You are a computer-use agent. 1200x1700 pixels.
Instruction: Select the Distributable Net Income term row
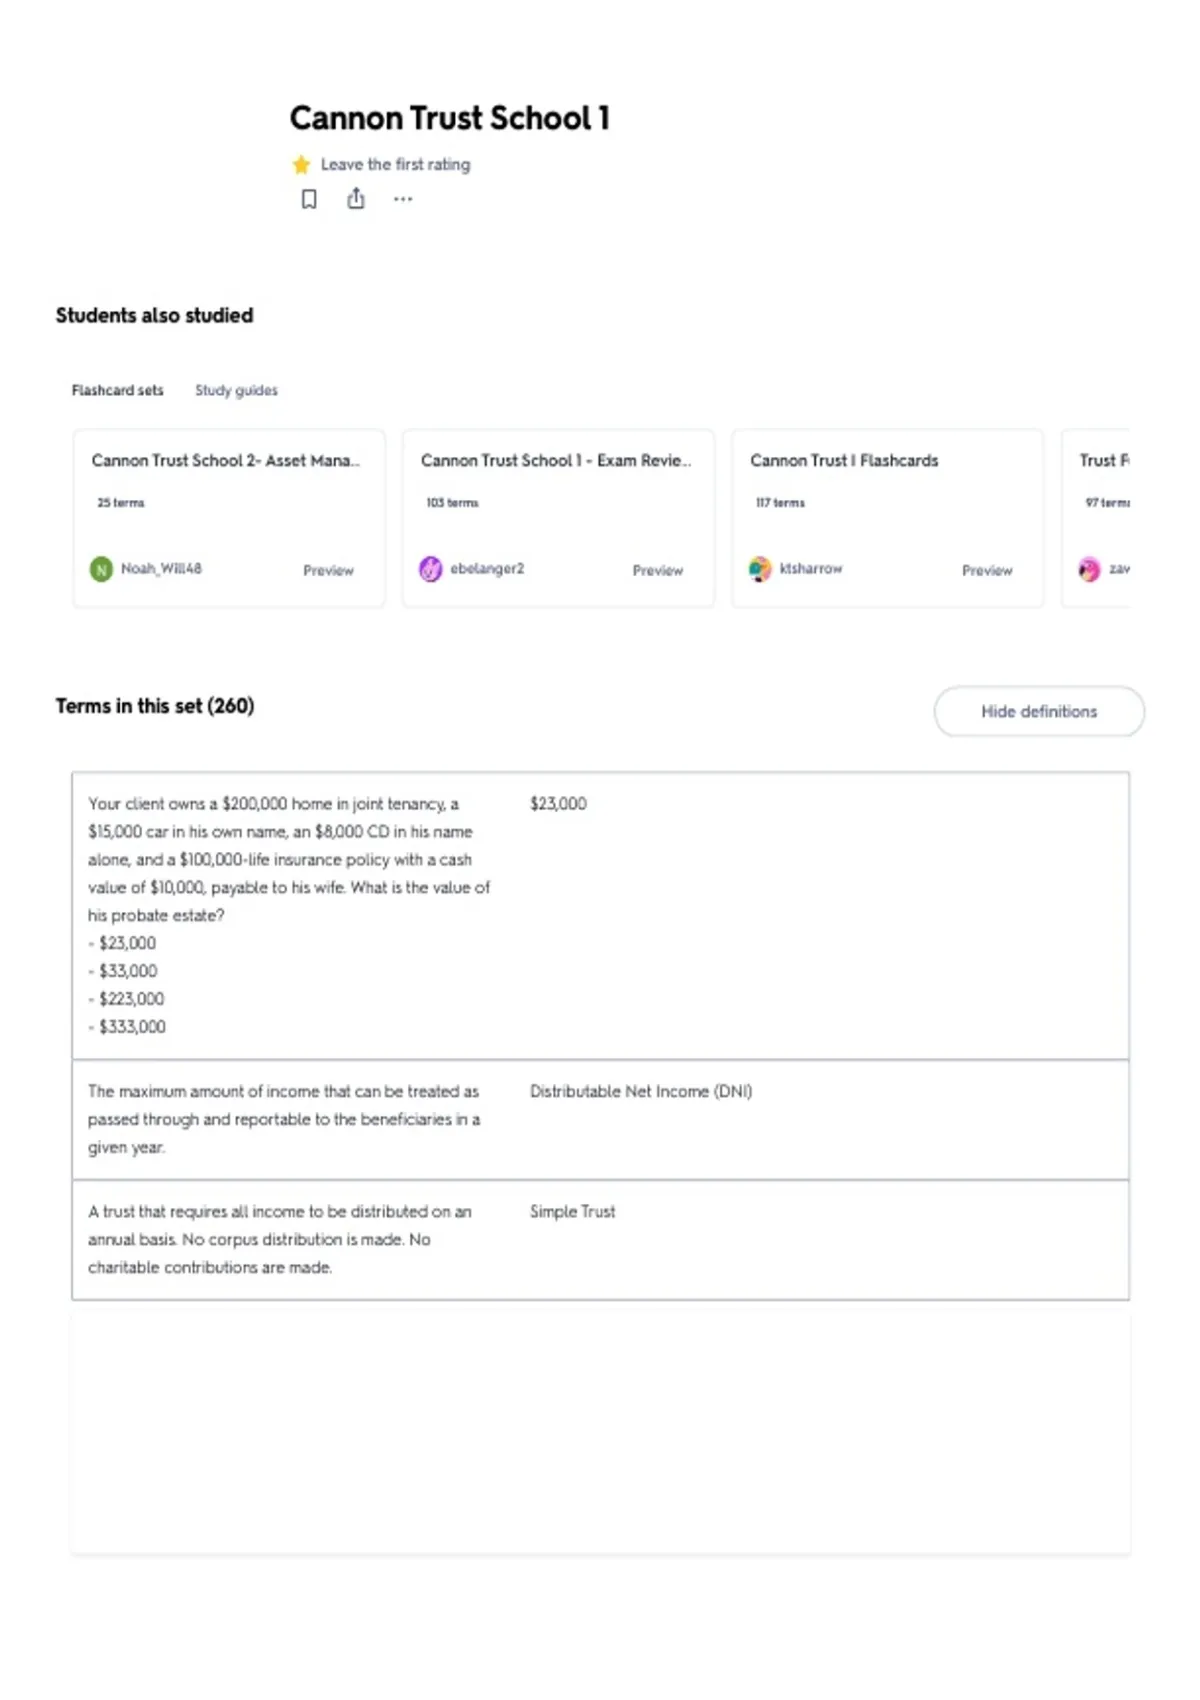tap(600, 1120)
